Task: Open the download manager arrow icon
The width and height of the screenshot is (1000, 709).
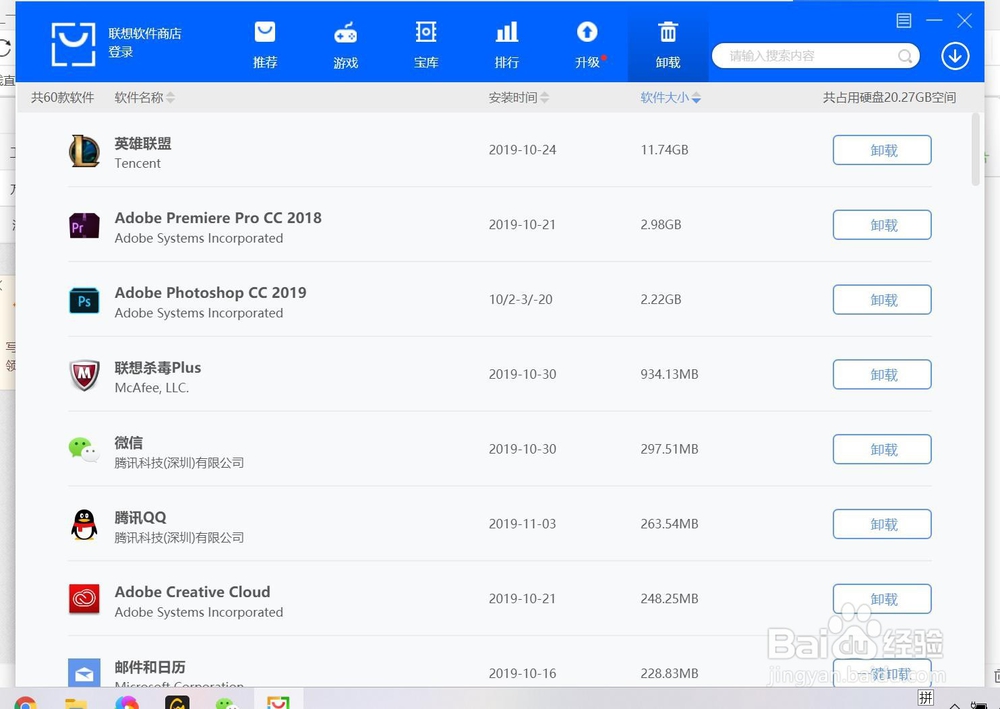Action: pos(955,56)
